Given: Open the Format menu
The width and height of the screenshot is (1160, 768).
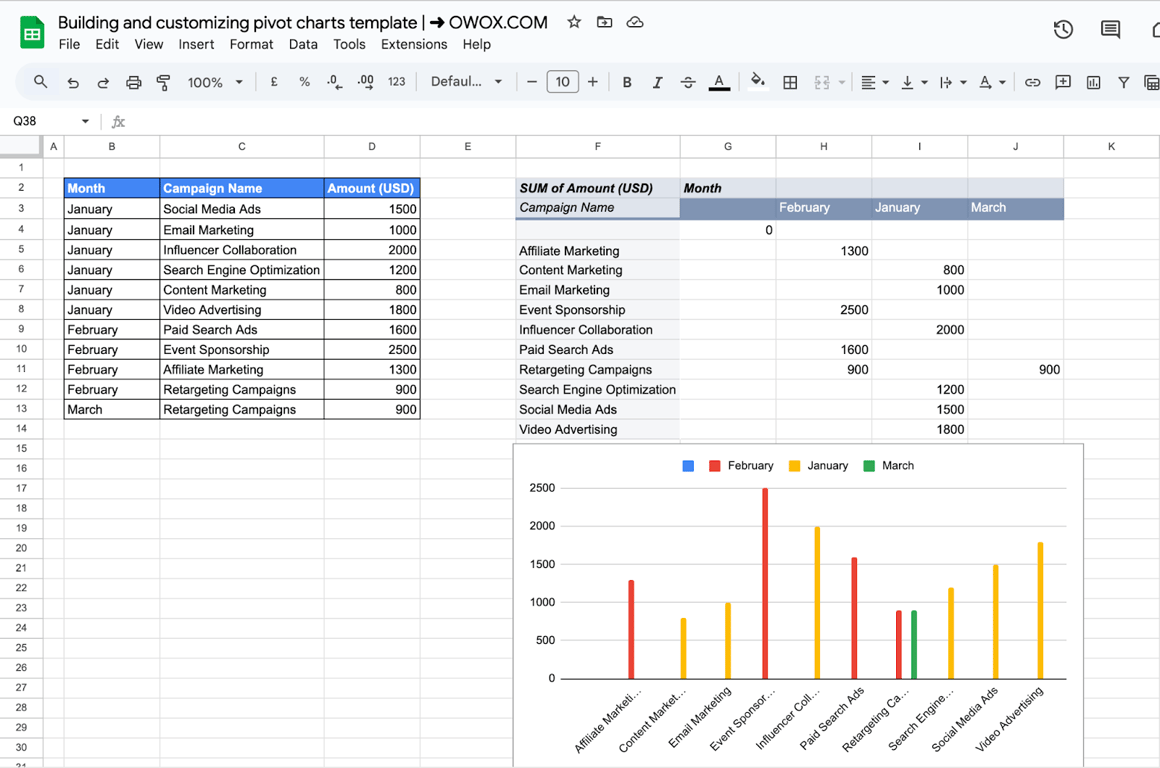Looking at the screenshot, I should 251,44.
